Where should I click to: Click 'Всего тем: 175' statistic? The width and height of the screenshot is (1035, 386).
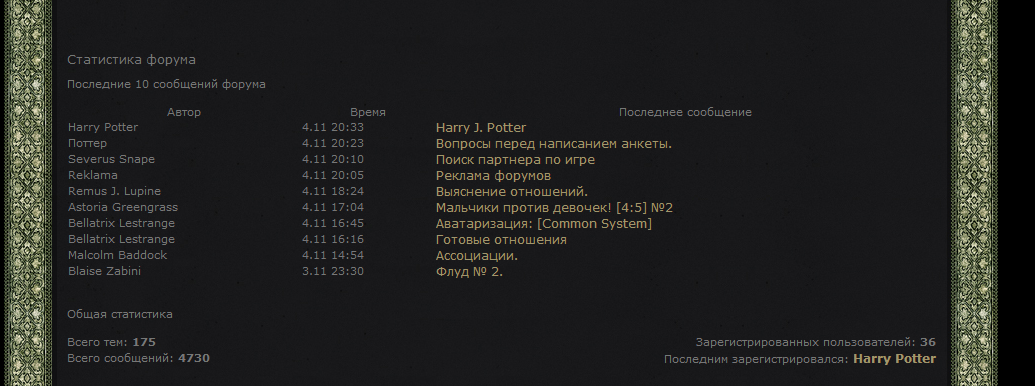coord(112,342)
